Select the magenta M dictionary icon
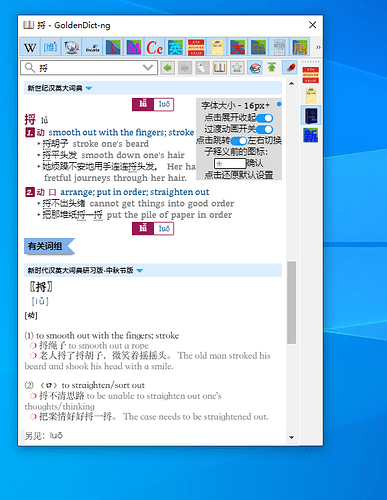387x500 pixels. click(134, 47)
